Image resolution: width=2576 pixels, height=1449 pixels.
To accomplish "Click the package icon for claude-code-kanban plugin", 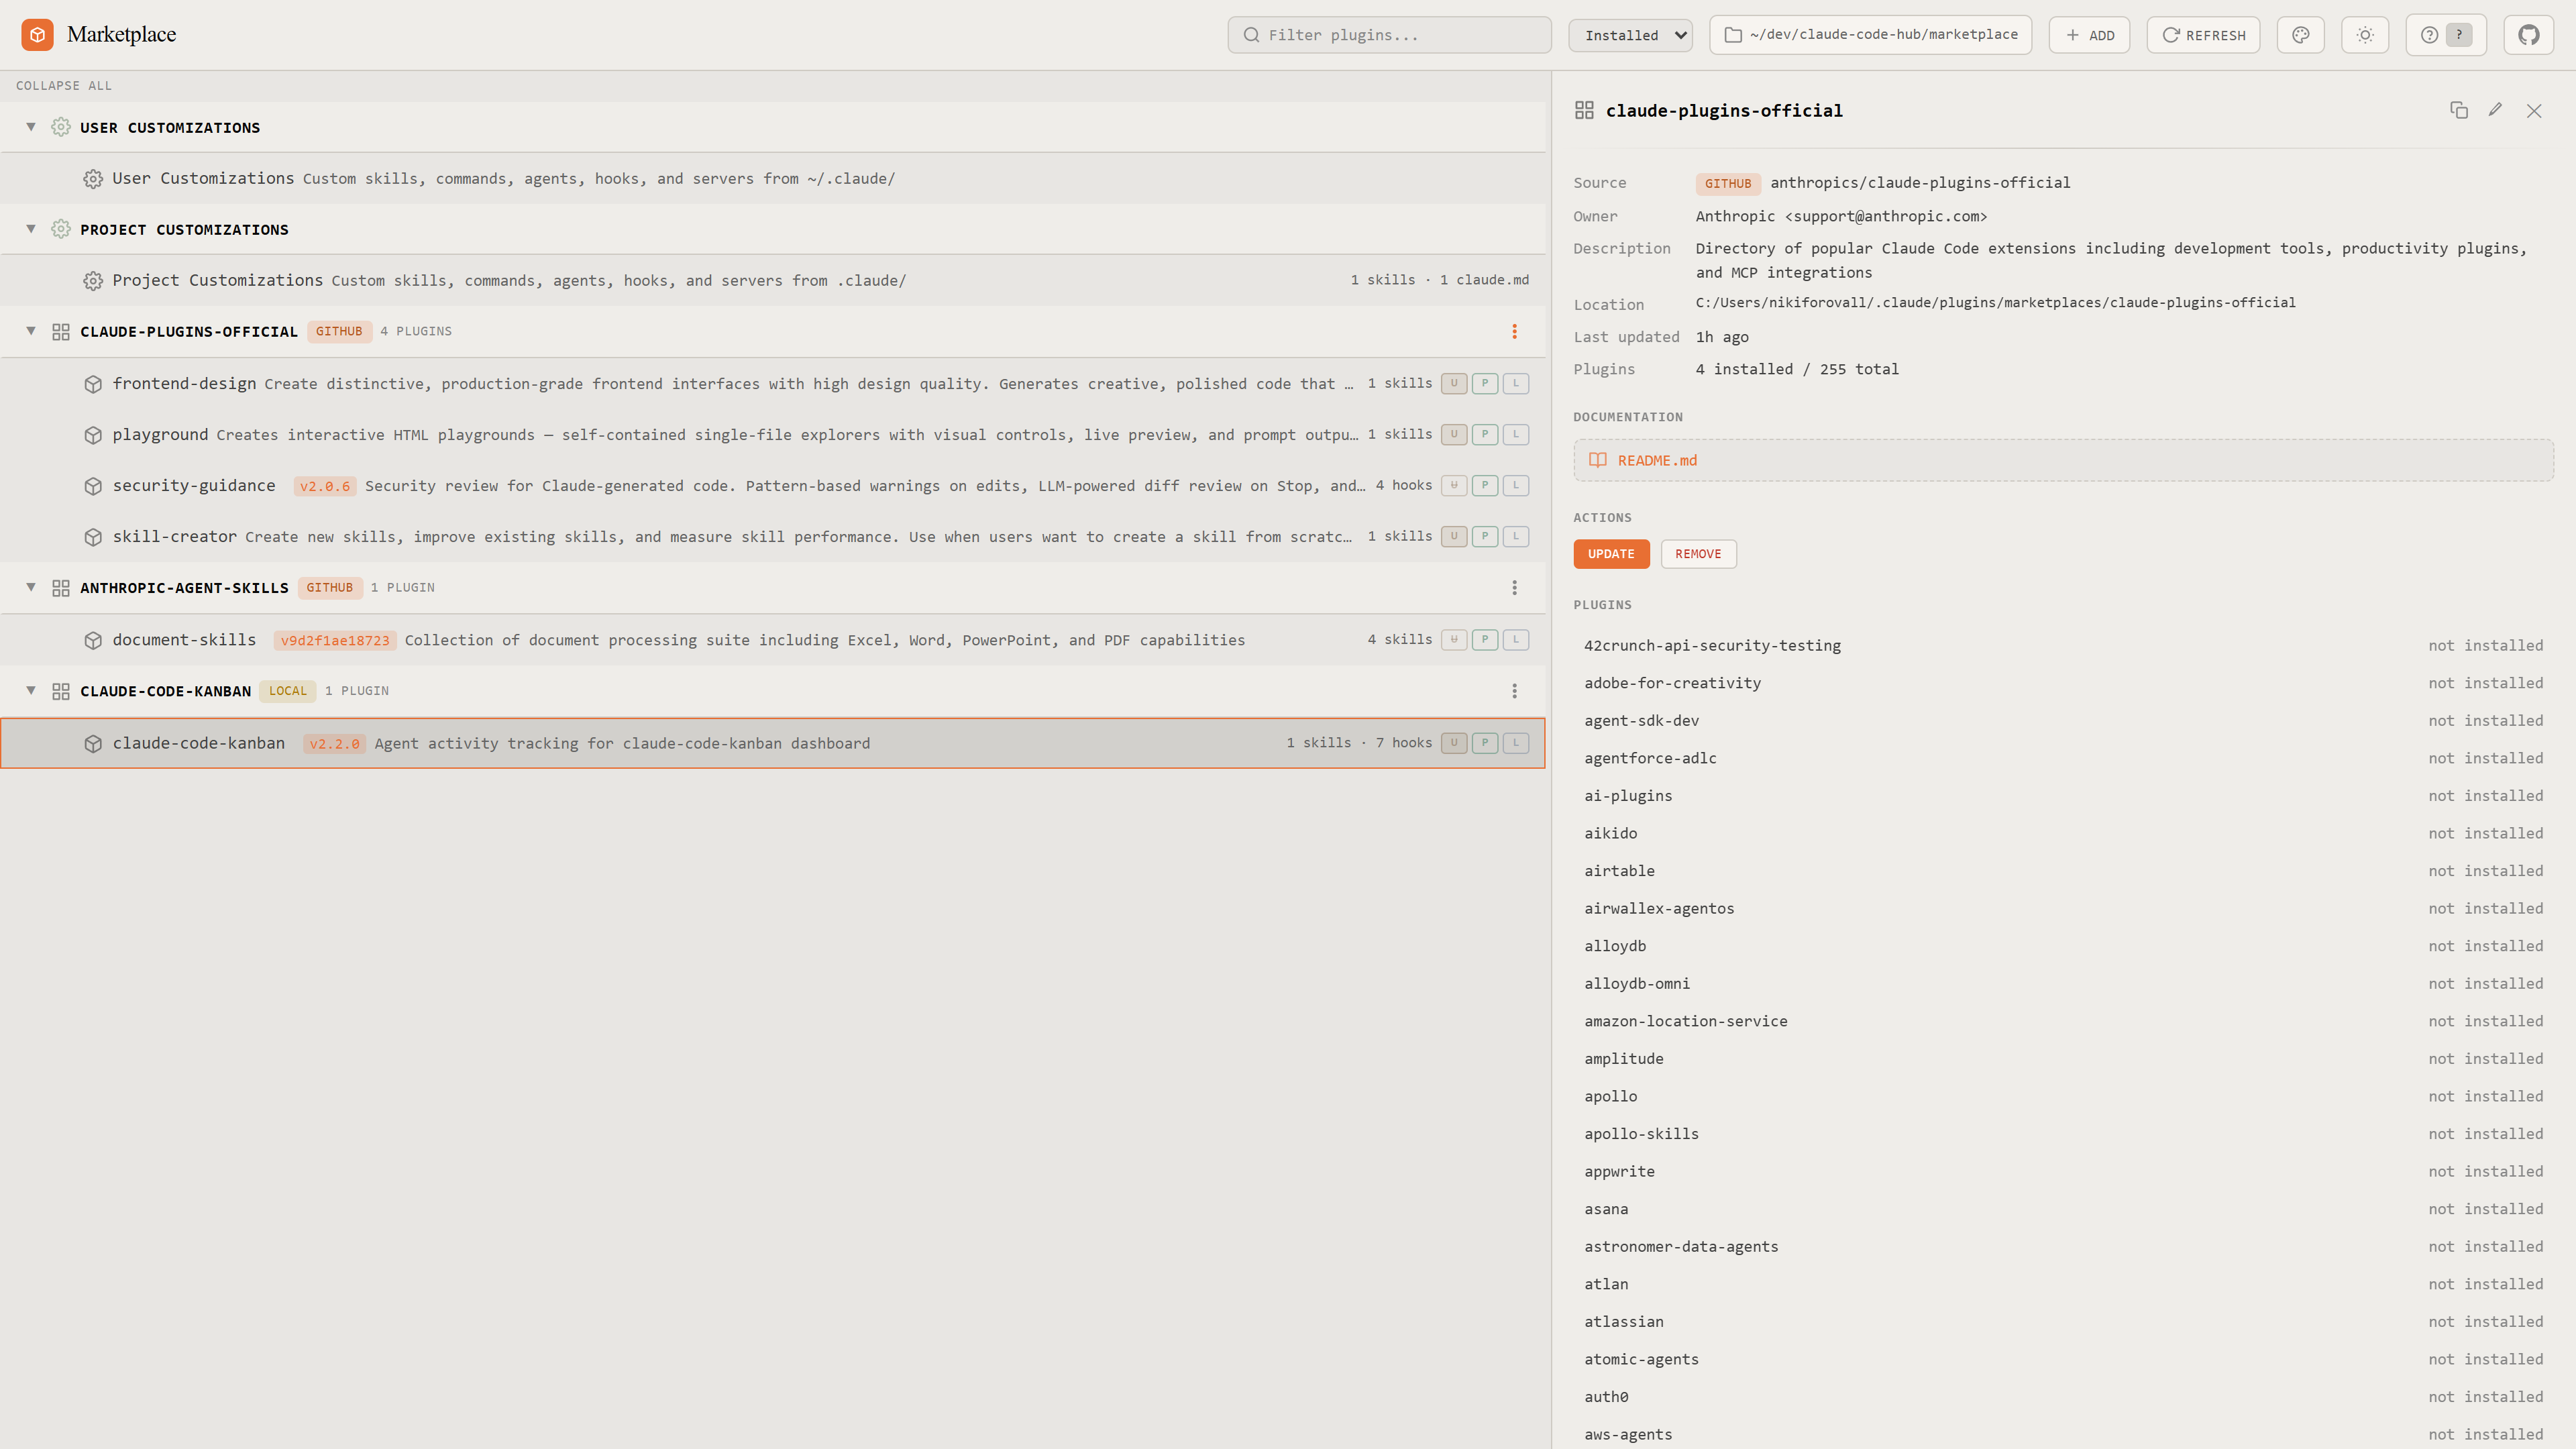I will point(93,743).
